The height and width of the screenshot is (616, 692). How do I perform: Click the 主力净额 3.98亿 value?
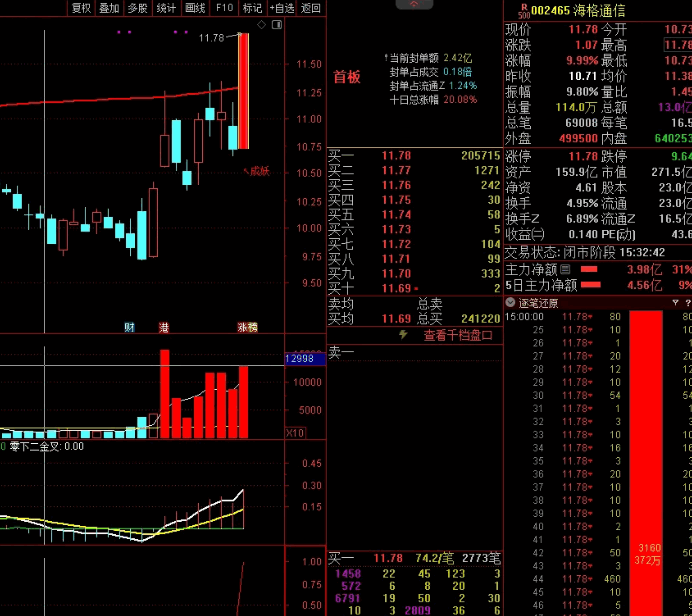point(644,269)
